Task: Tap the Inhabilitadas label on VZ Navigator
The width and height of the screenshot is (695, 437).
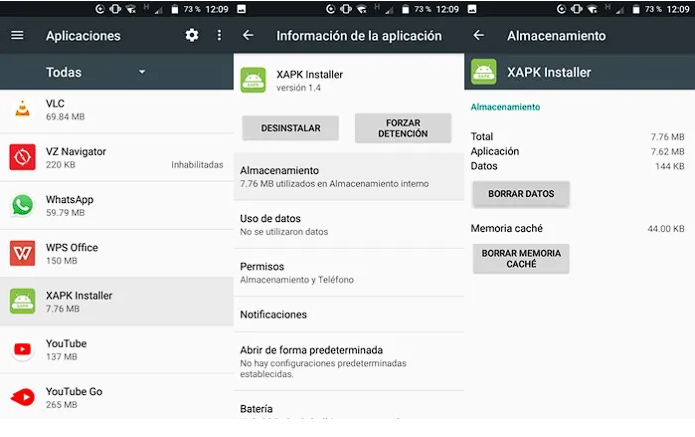Action: click(x=197, y=165)
